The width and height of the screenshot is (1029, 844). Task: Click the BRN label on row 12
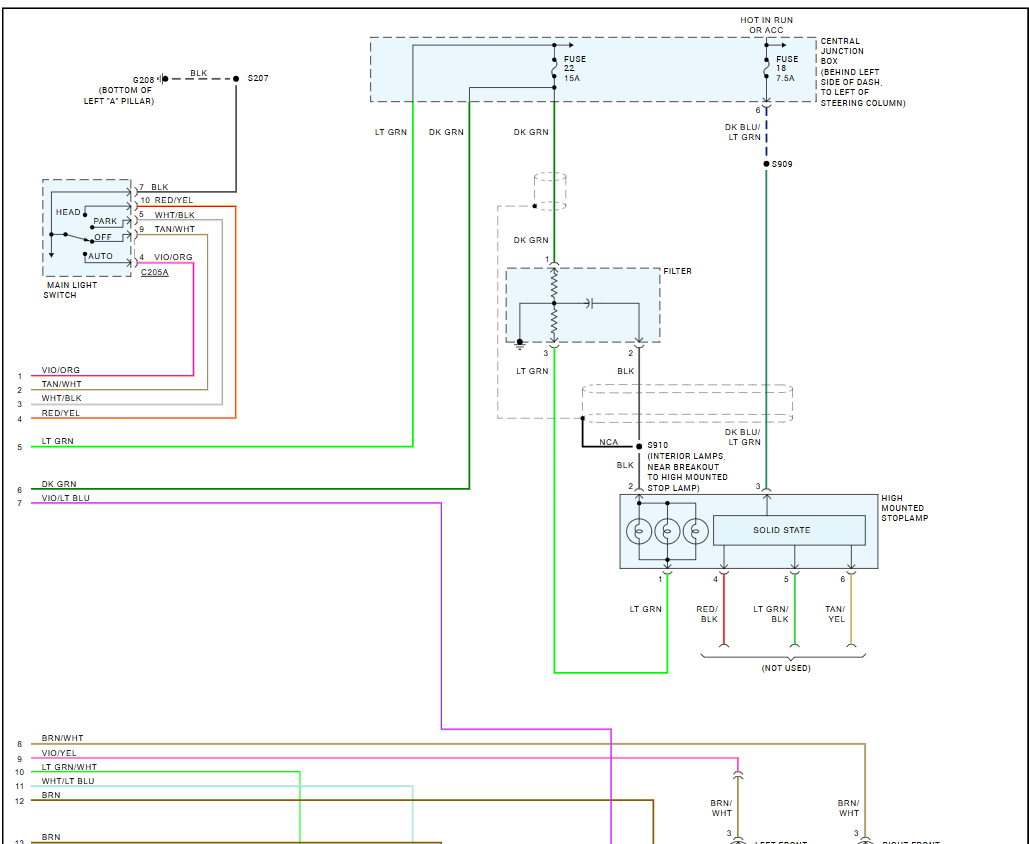[51, 795]
